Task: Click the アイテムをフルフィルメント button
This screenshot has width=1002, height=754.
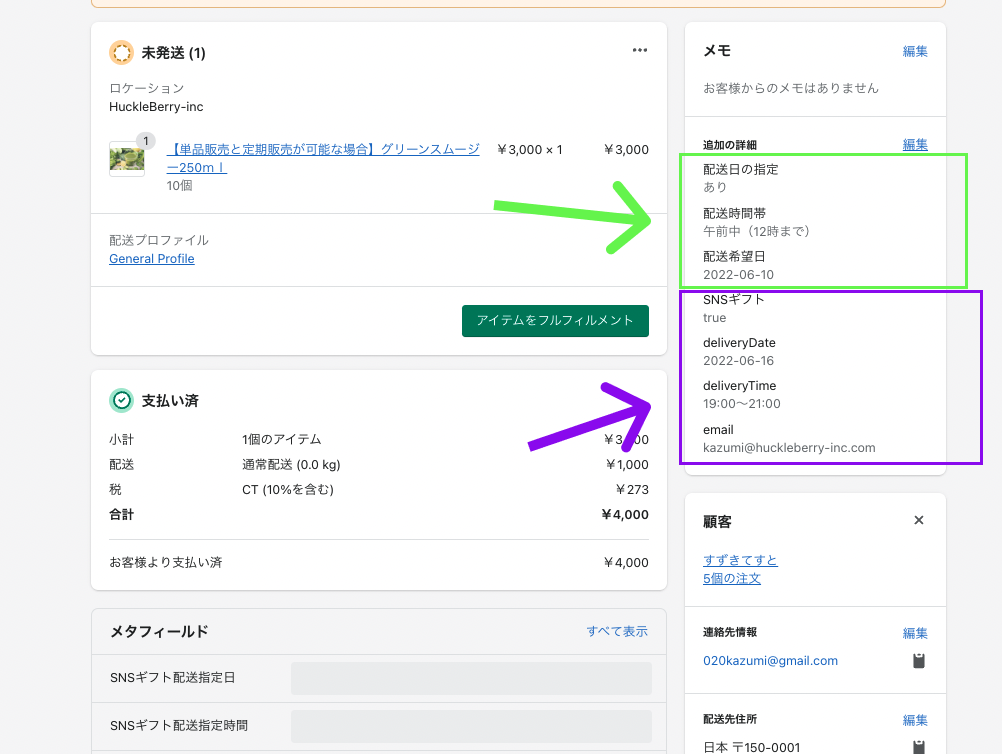Action: click(555, 321)
